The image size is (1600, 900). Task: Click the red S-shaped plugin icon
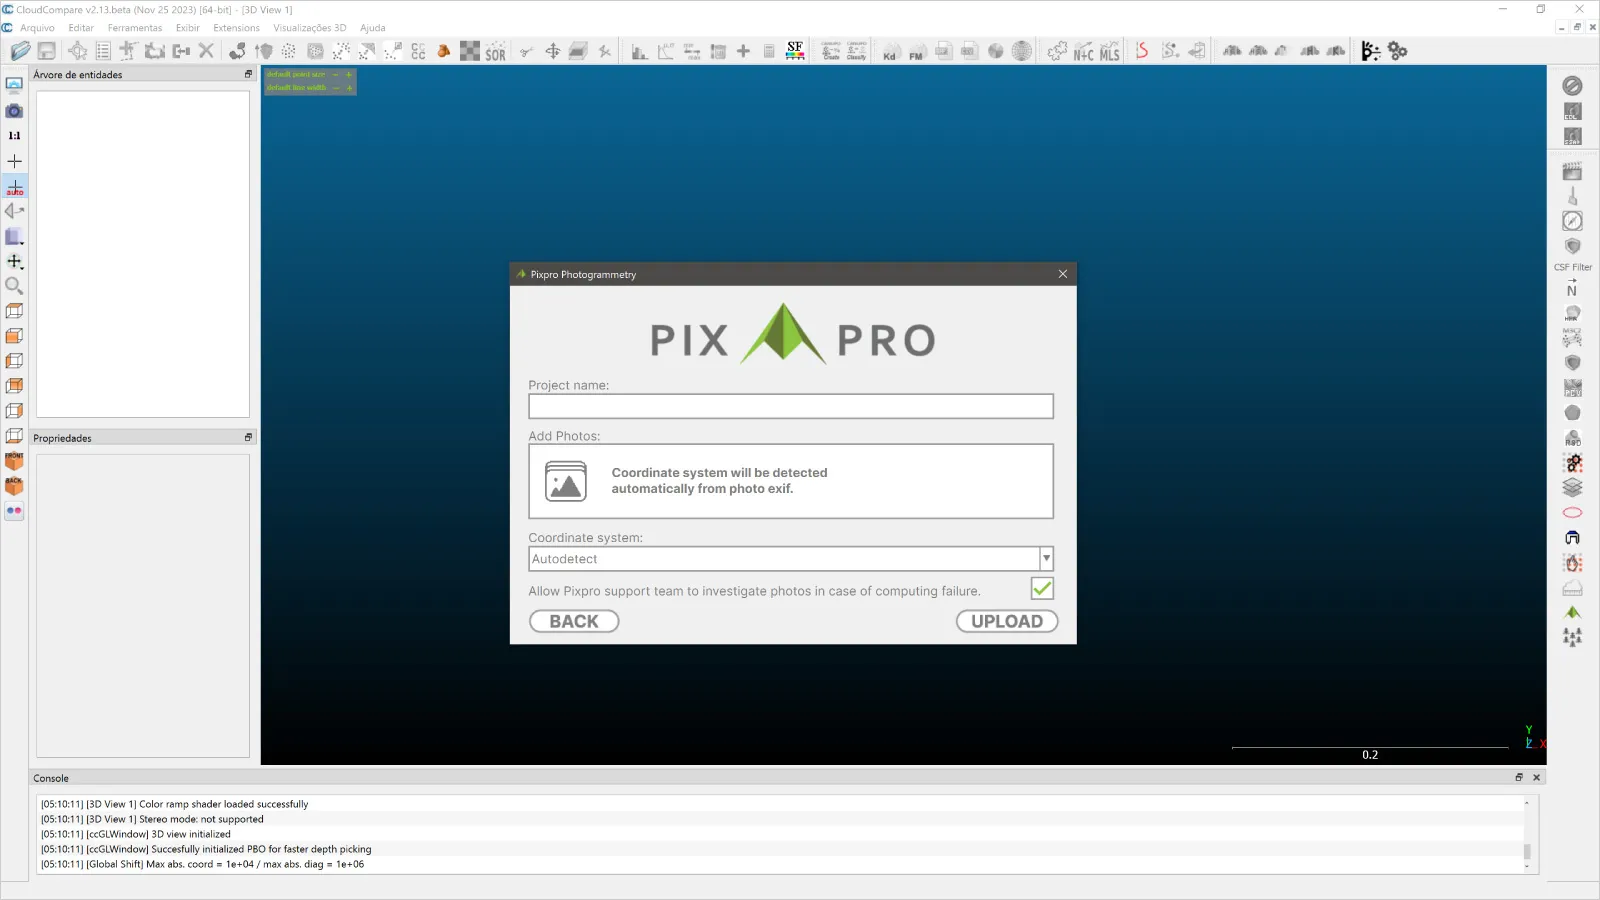click(x=1142, y=51)
